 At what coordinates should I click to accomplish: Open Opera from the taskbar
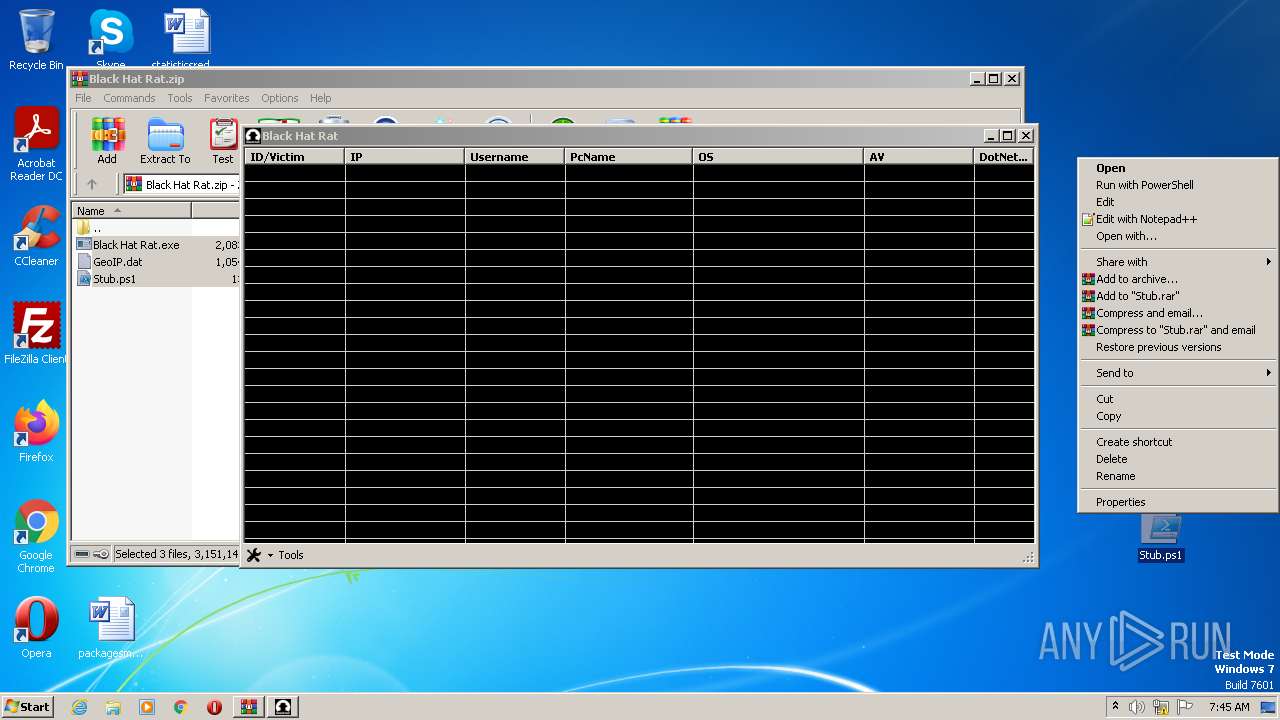pos(215,707)
